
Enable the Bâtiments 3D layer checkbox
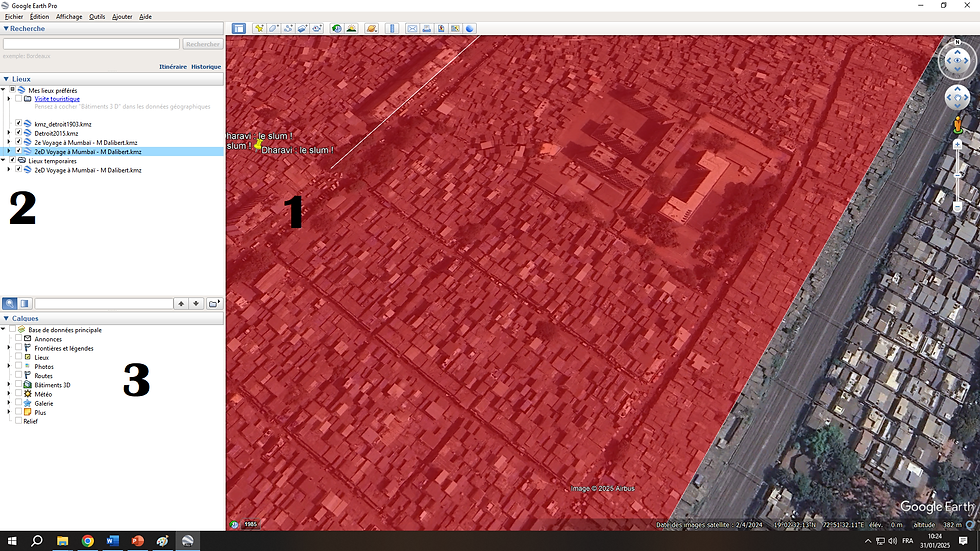click(x=18, y=384)
